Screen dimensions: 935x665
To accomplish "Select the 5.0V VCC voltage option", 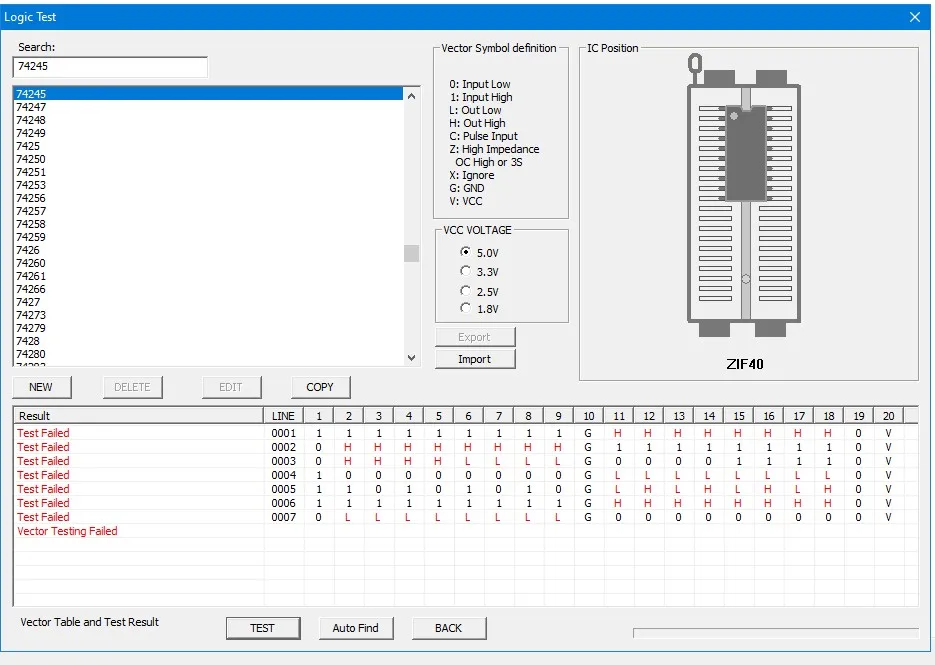I will click(x=465, y=253).
